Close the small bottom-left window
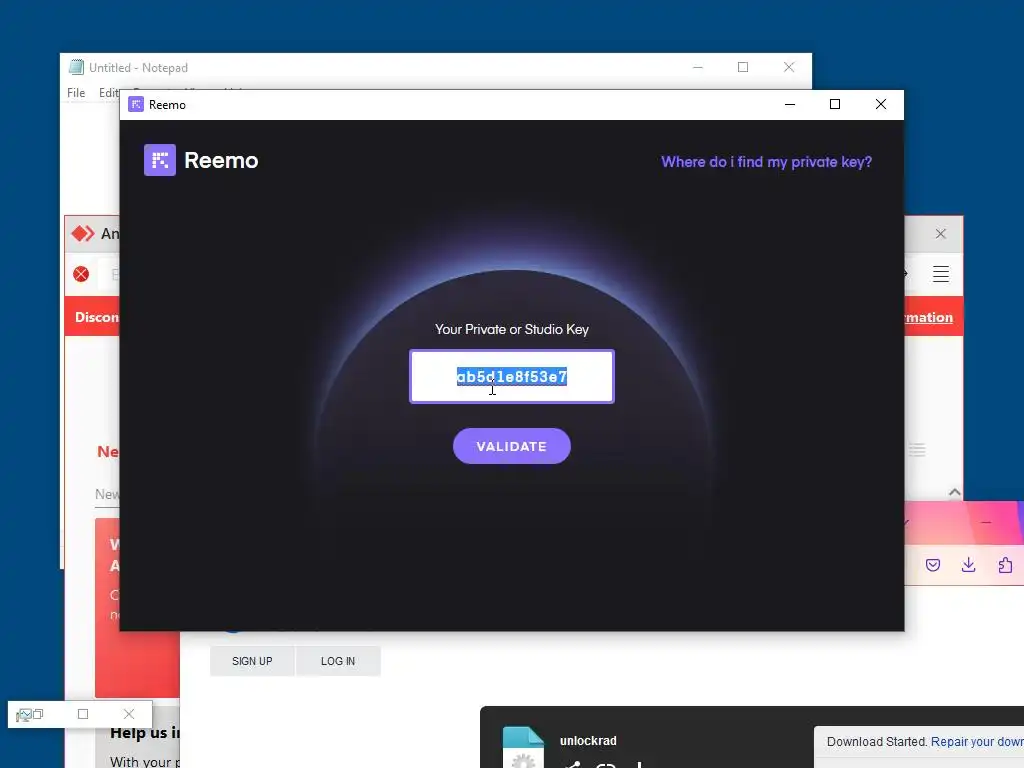 pos(129,714)
